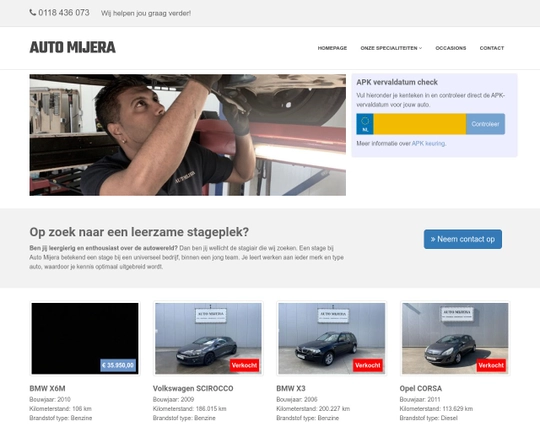This screenshot has width=540, height=432.
Task: Click the Volkswagen SCIROCCO title
Action: (193, 389)
